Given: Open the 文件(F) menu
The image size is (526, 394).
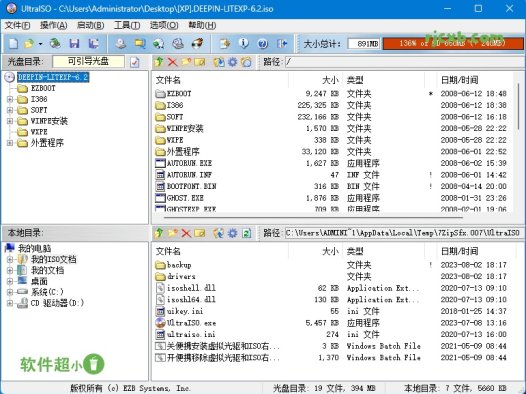Looking at the screenshot, I should pos(17,25).
